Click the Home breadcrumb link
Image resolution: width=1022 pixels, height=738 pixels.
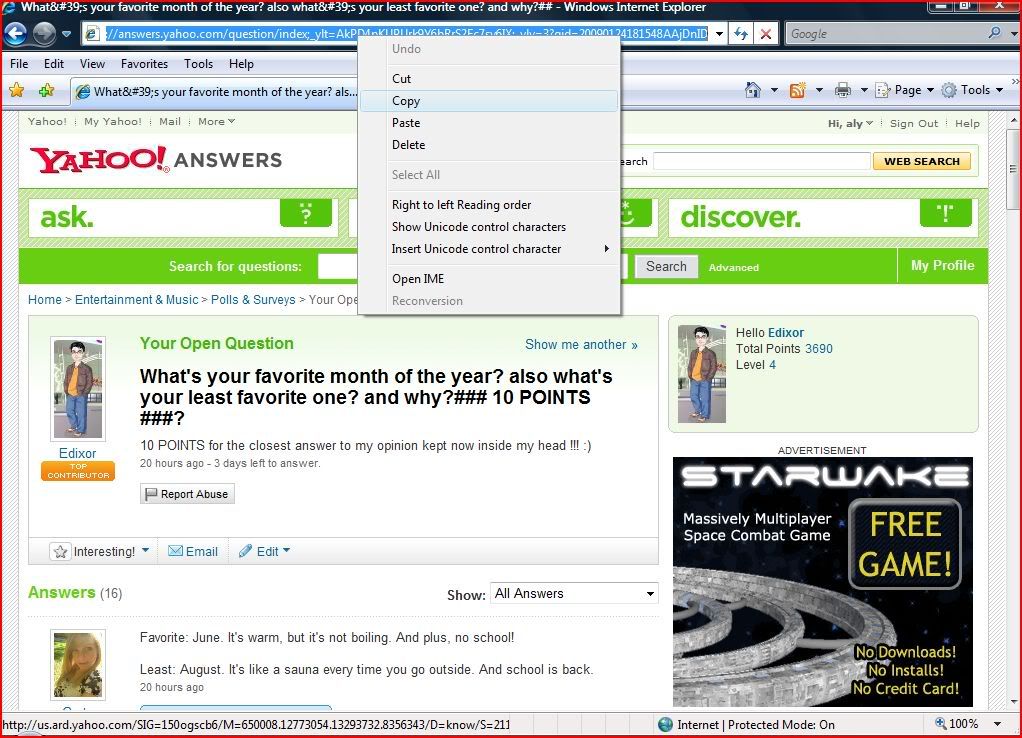44,299
